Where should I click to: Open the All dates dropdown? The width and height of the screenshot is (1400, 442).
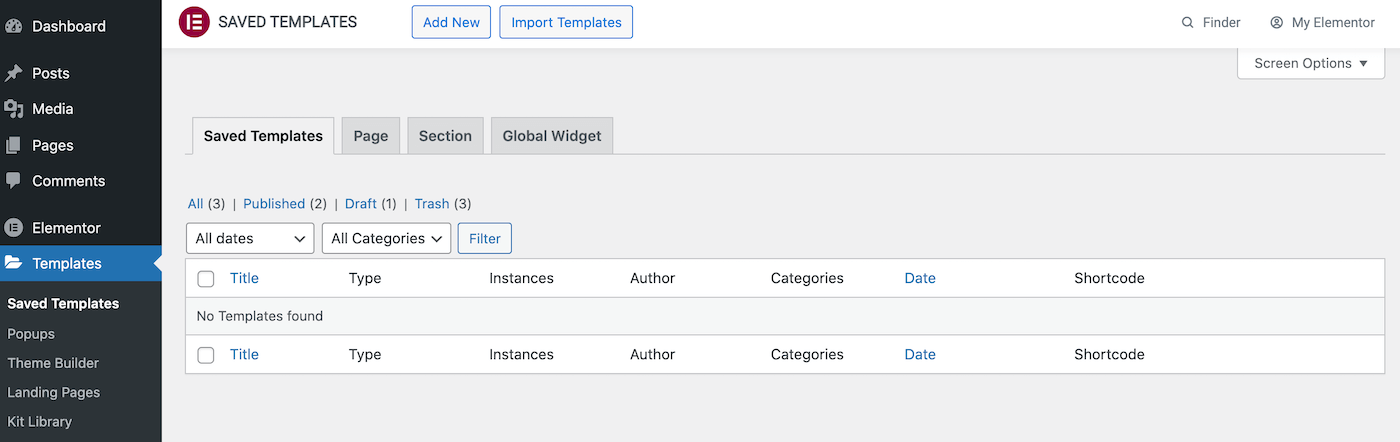250,238
